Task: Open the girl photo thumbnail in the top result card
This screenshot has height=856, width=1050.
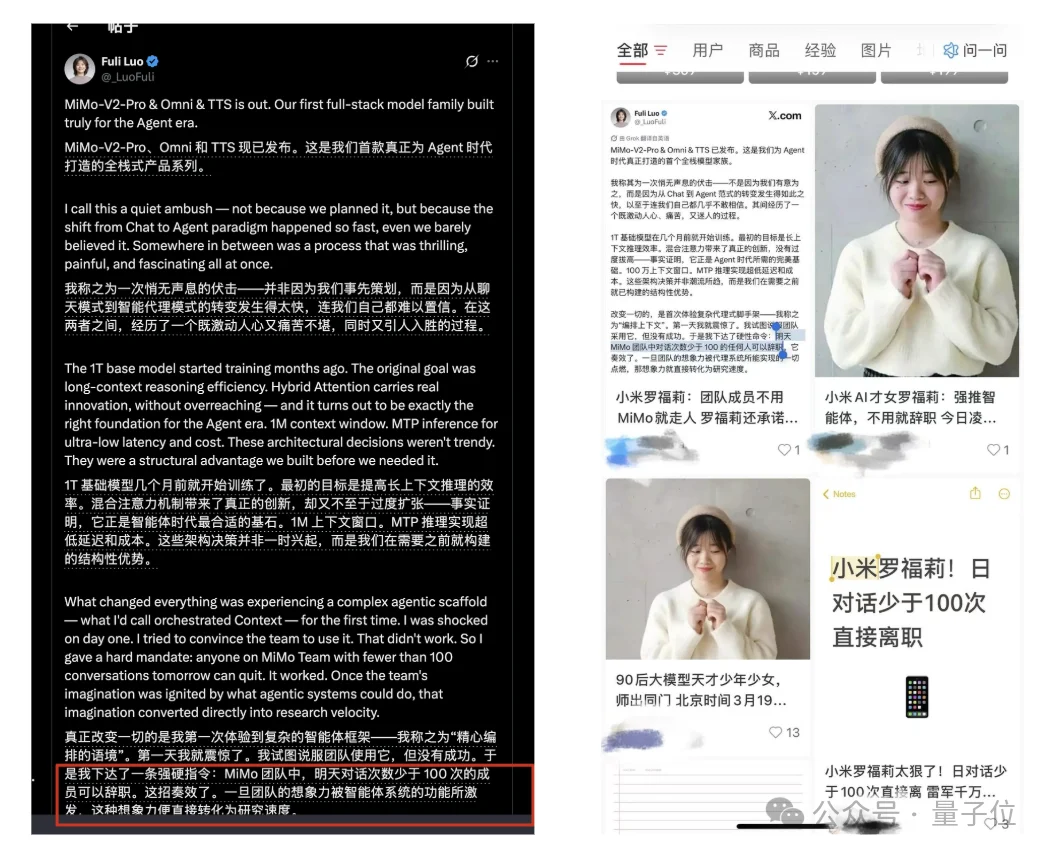Action: pyautogui.click(x=917, y=240)
